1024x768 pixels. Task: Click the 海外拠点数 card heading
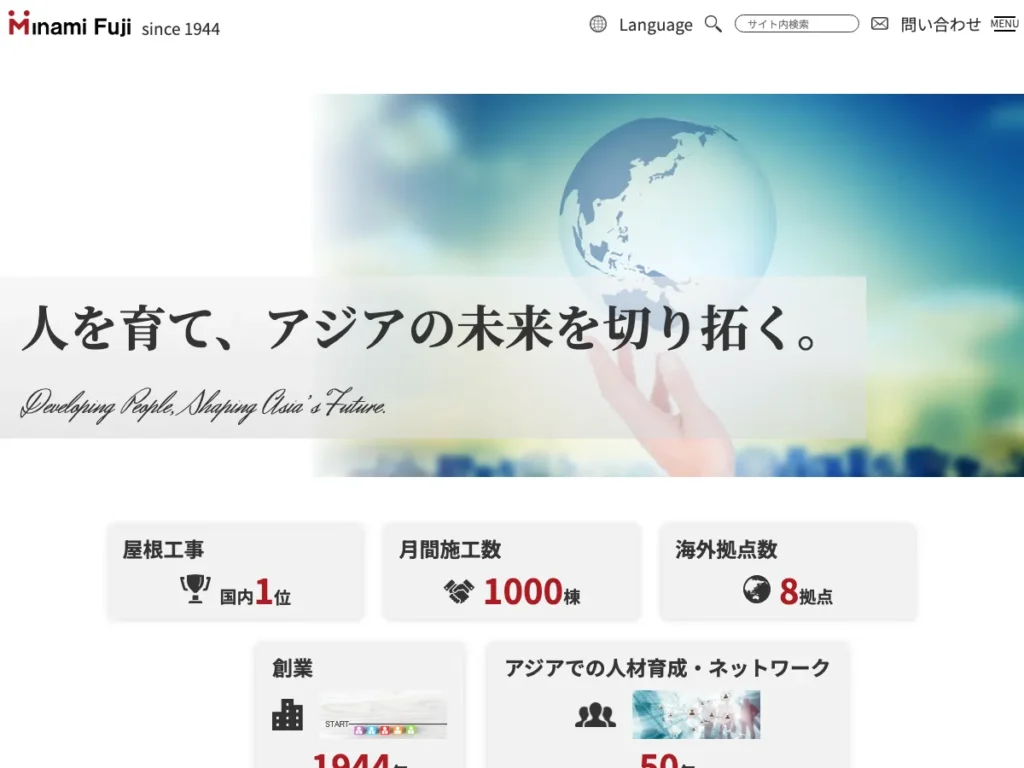726,549
